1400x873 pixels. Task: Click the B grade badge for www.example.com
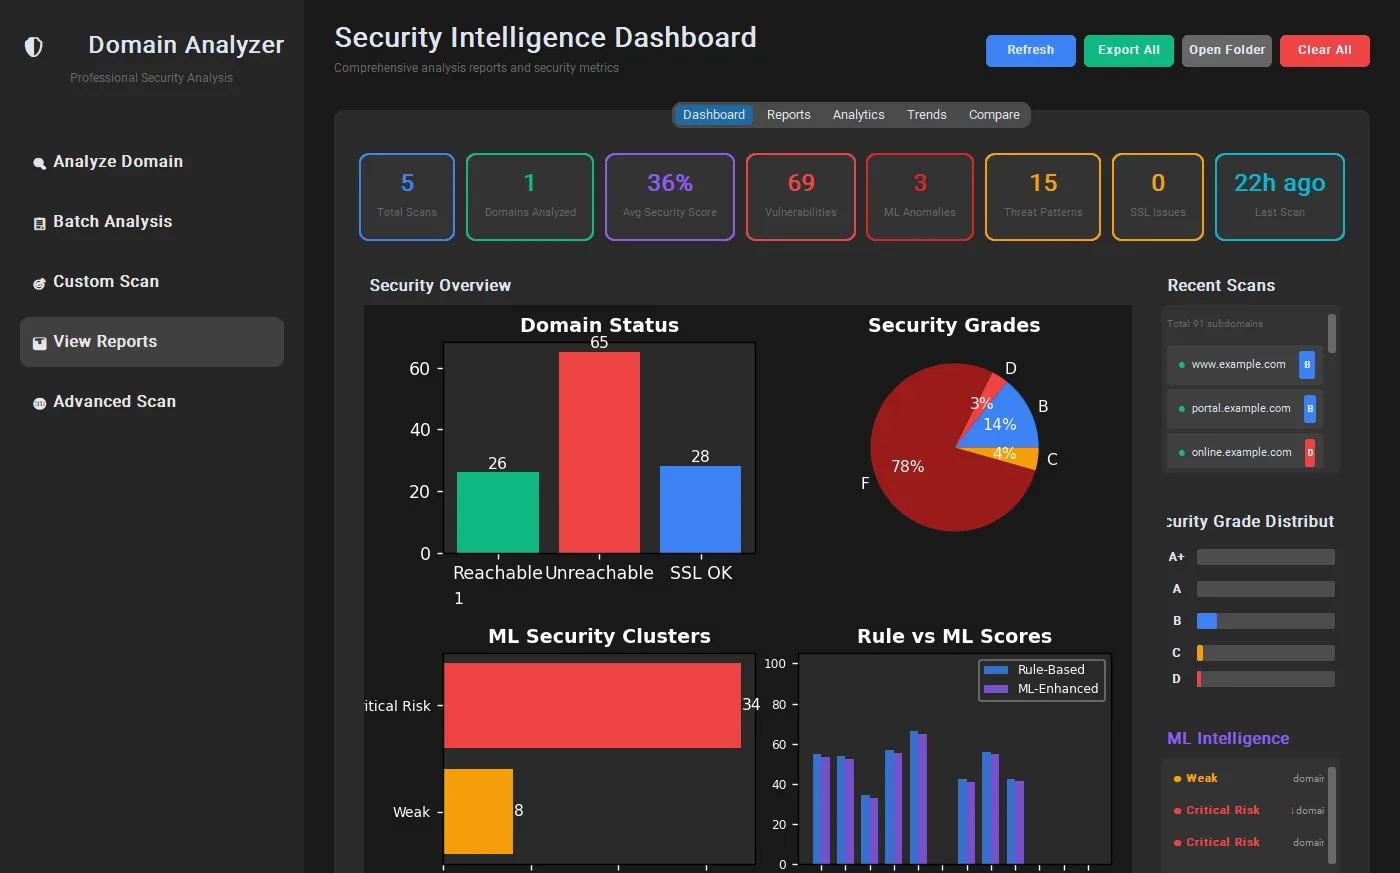point(1306,365)
